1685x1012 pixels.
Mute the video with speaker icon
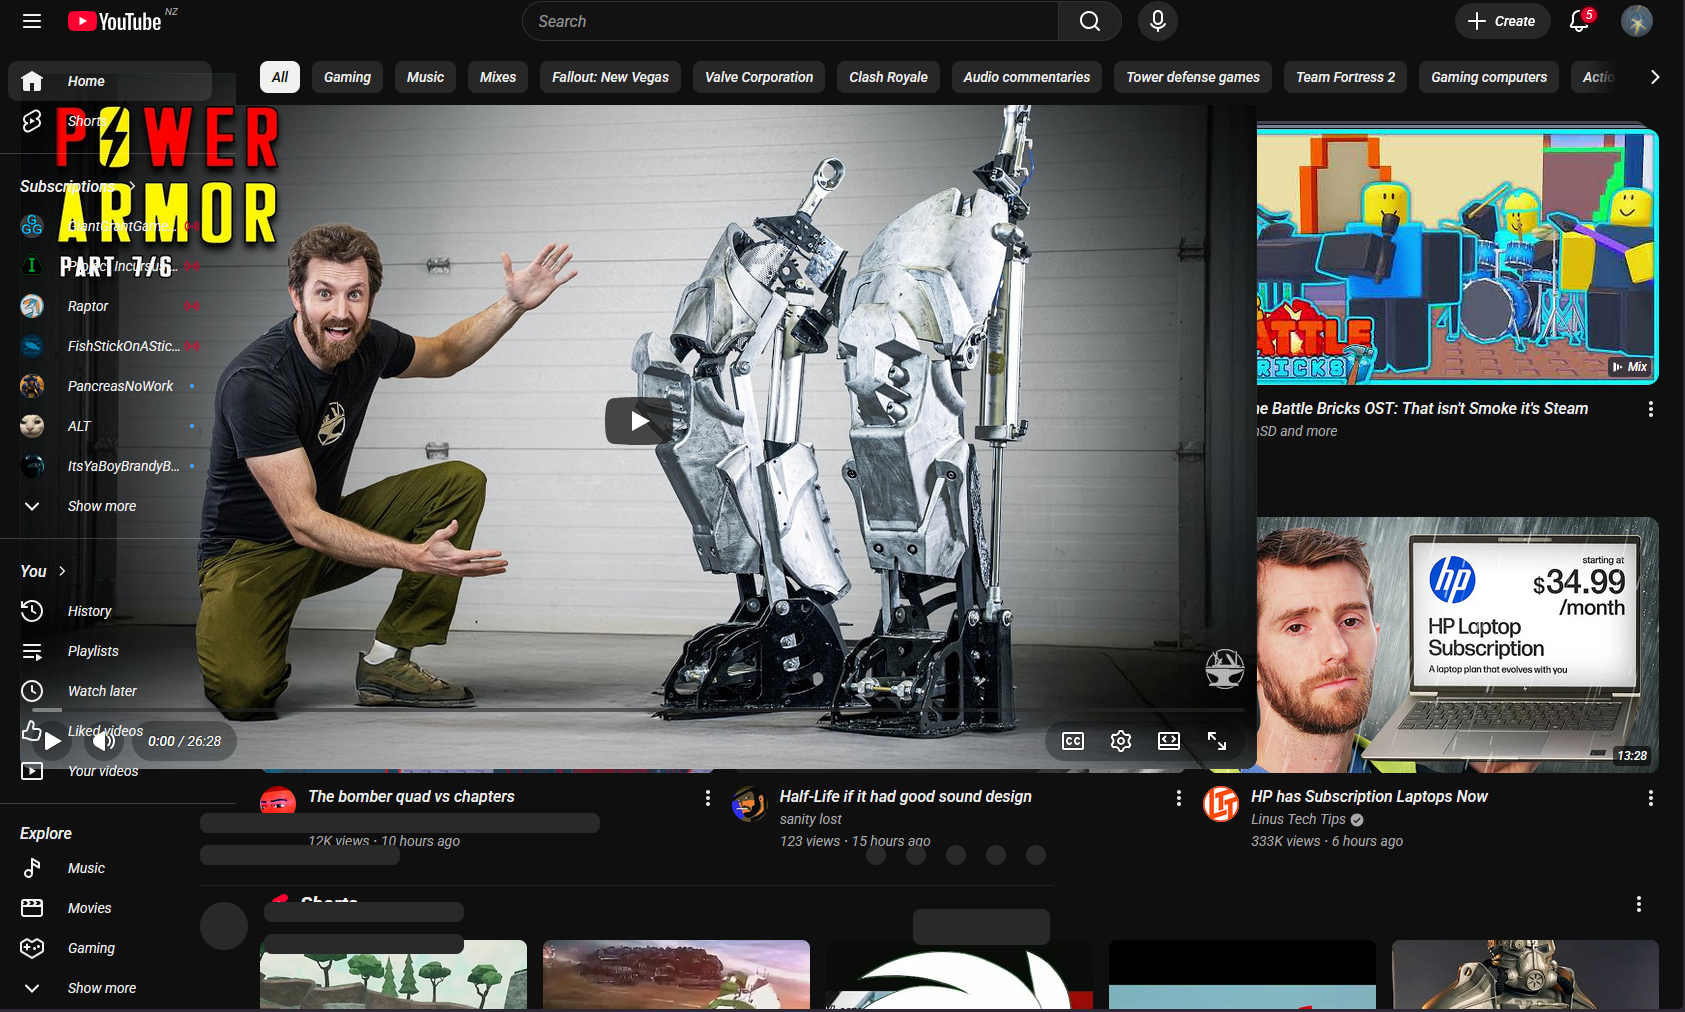click(103, 741)
